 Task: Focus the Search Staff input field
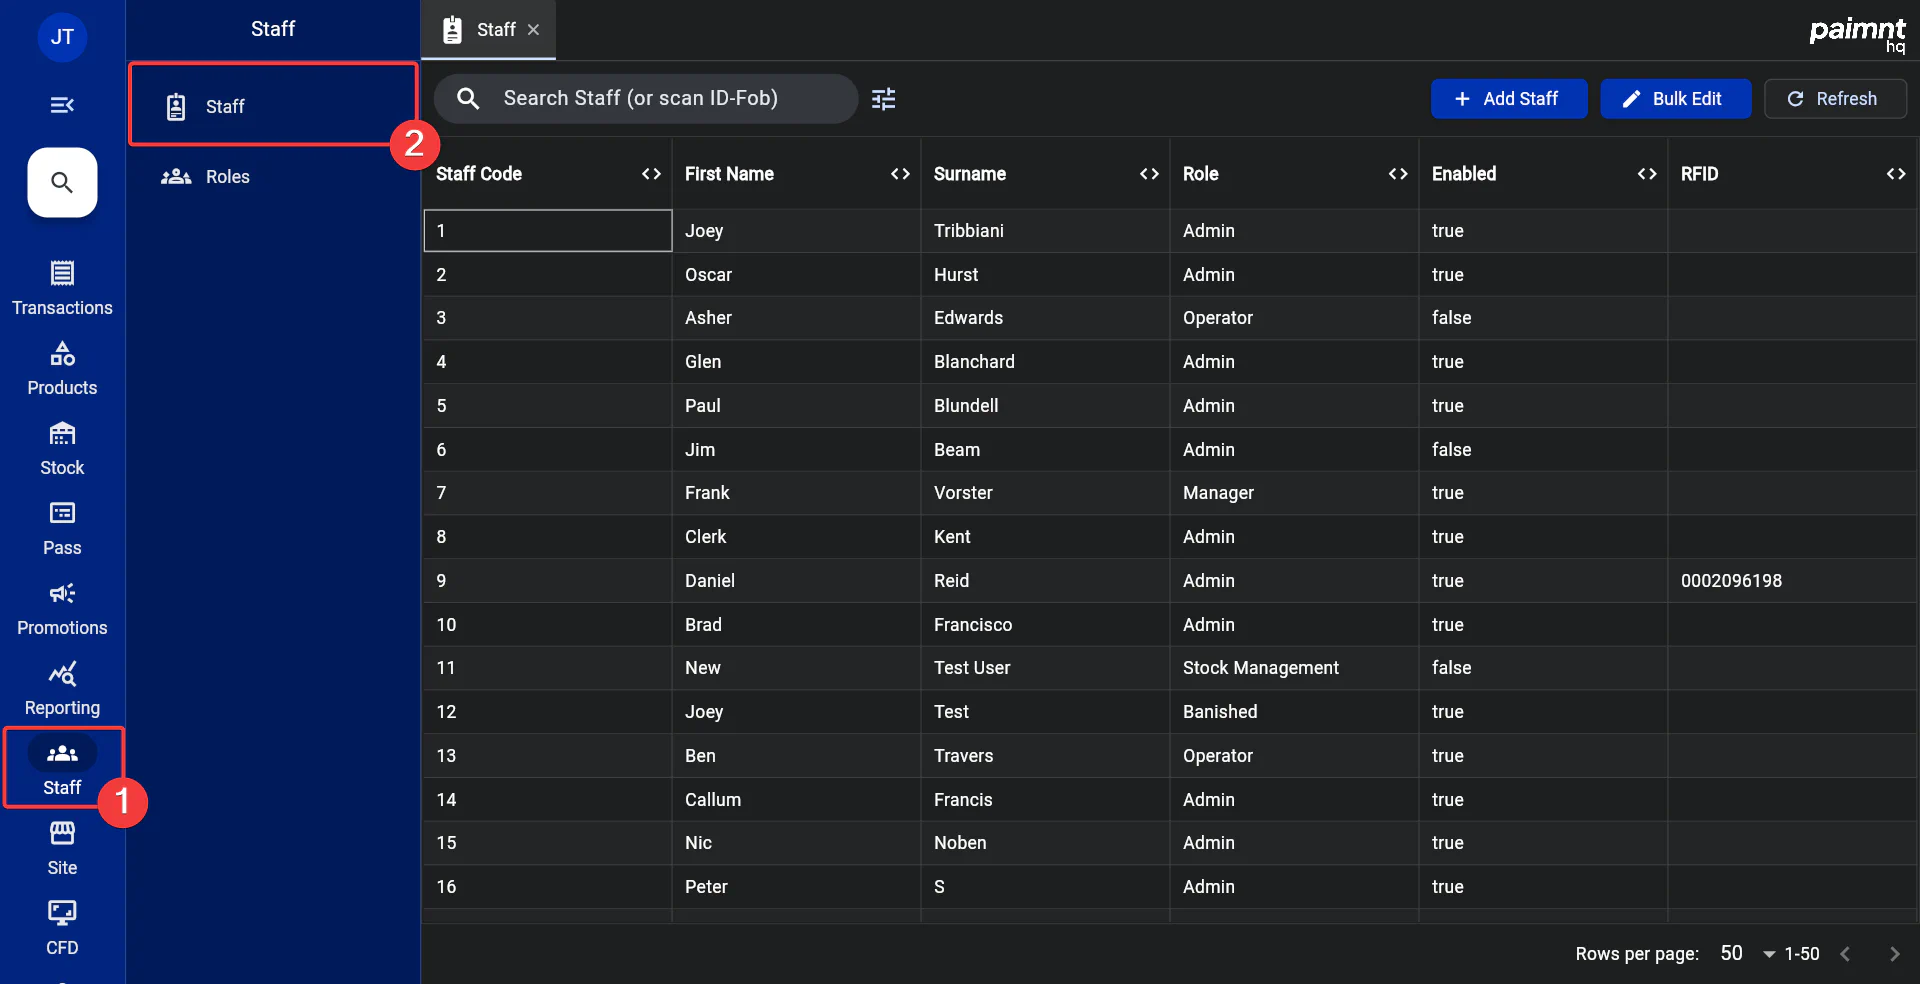[x=660, y=99]
